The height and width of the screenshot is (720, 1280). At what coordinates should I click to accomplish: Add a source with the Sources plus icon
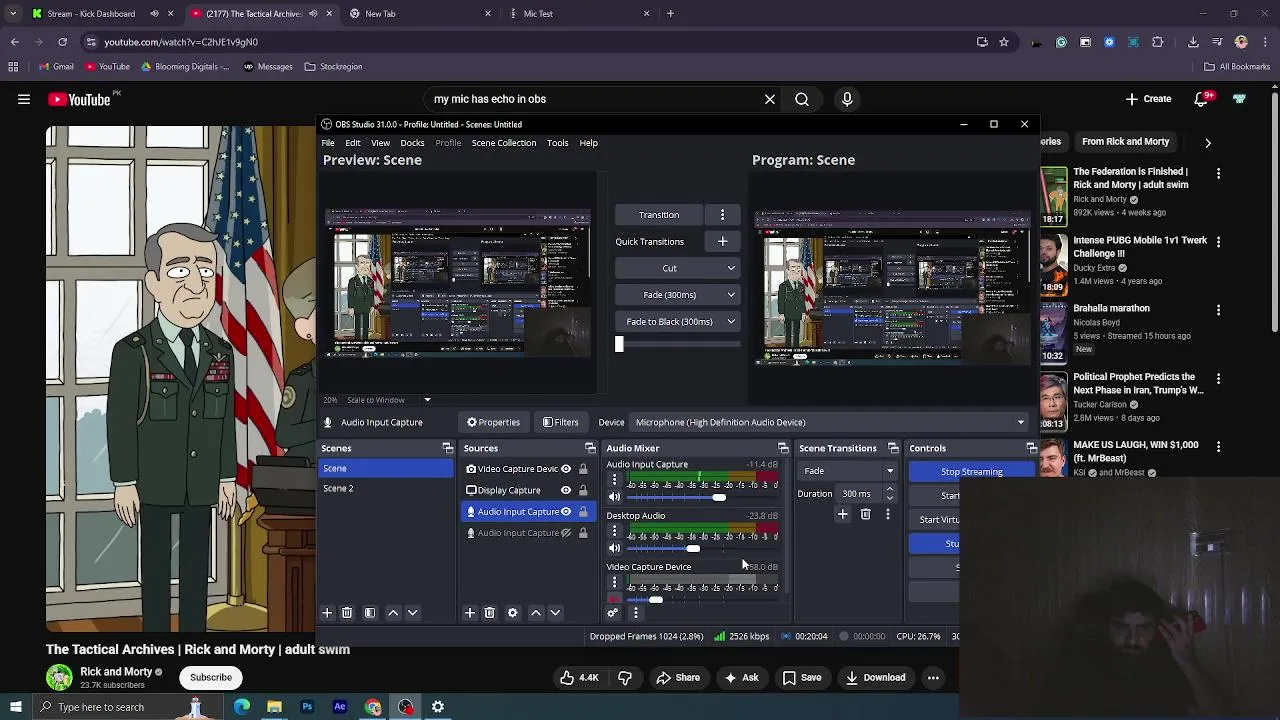470,612
